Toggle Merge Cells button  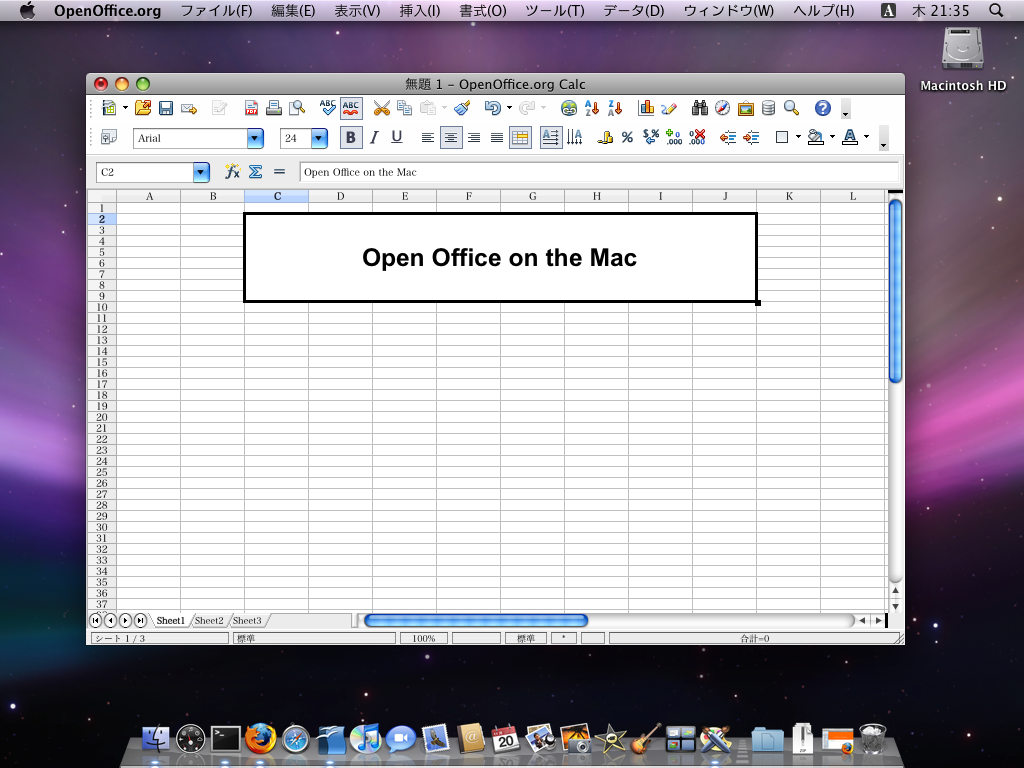(520, 138)
